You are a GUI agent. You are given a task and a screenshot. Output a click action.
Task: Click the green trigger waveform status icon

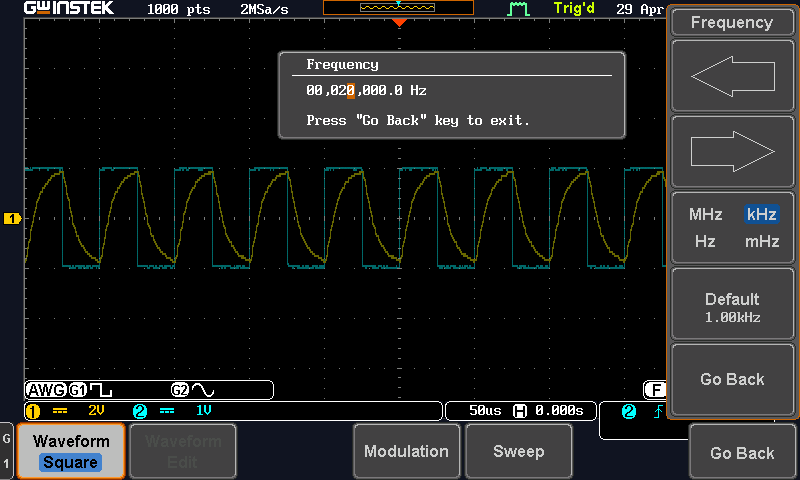[518, 9]
